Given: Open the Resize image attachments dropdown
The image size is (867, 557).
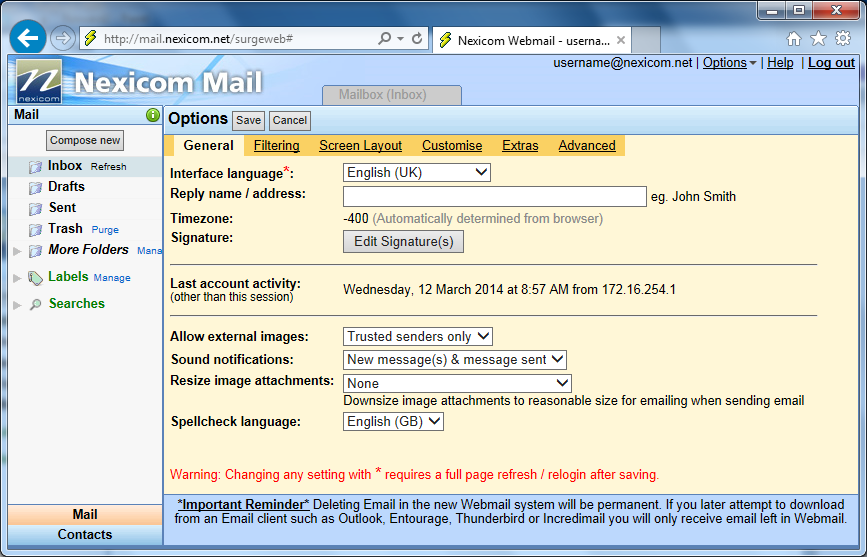Looking at the screenshot, I should (x=457, y=383).
